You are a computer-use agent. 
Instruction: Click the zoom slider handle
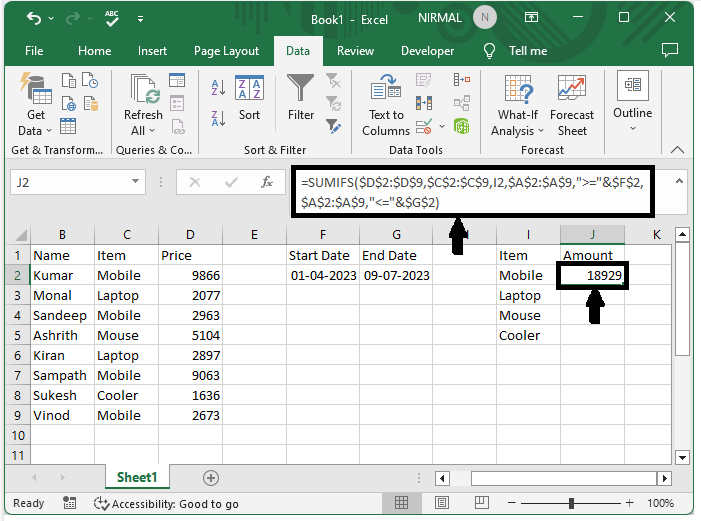pyautogui.click(x=571, y=504)
